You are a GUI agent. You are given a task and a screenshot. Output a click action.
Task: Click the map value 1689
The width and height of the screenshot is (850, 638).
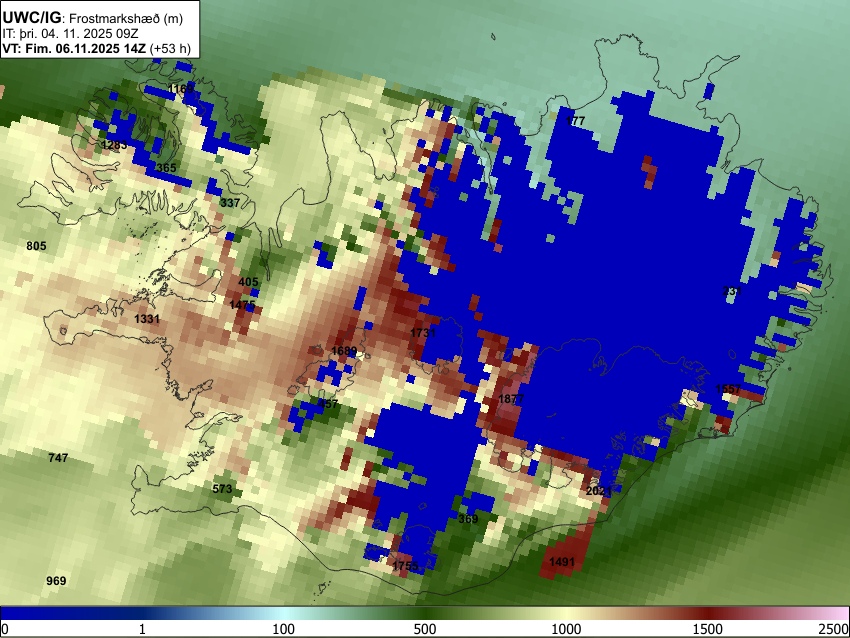[344, 351]
